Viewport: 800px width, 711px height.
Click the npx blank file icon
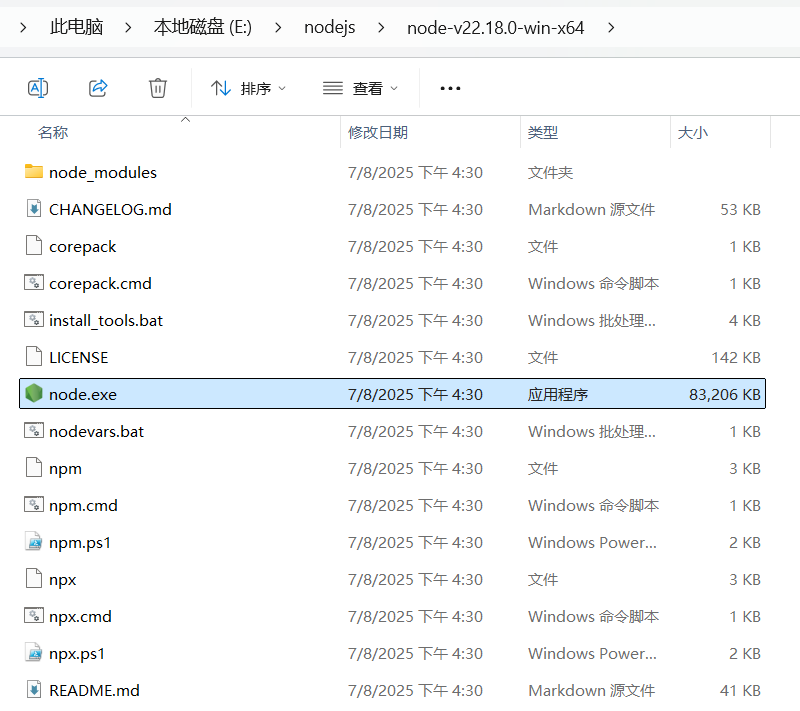tap(34, 578)
